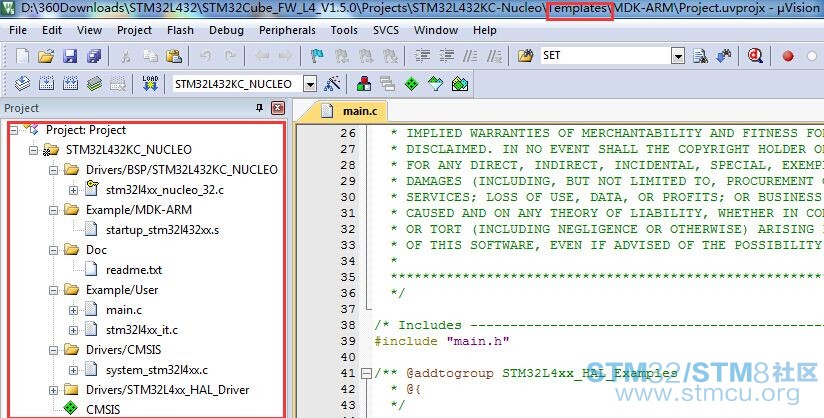The height and width of the screenshot is (418, 824).
Task: Open Manage Run-Time Environment with the green diamond icon
Action: point(411,84)
